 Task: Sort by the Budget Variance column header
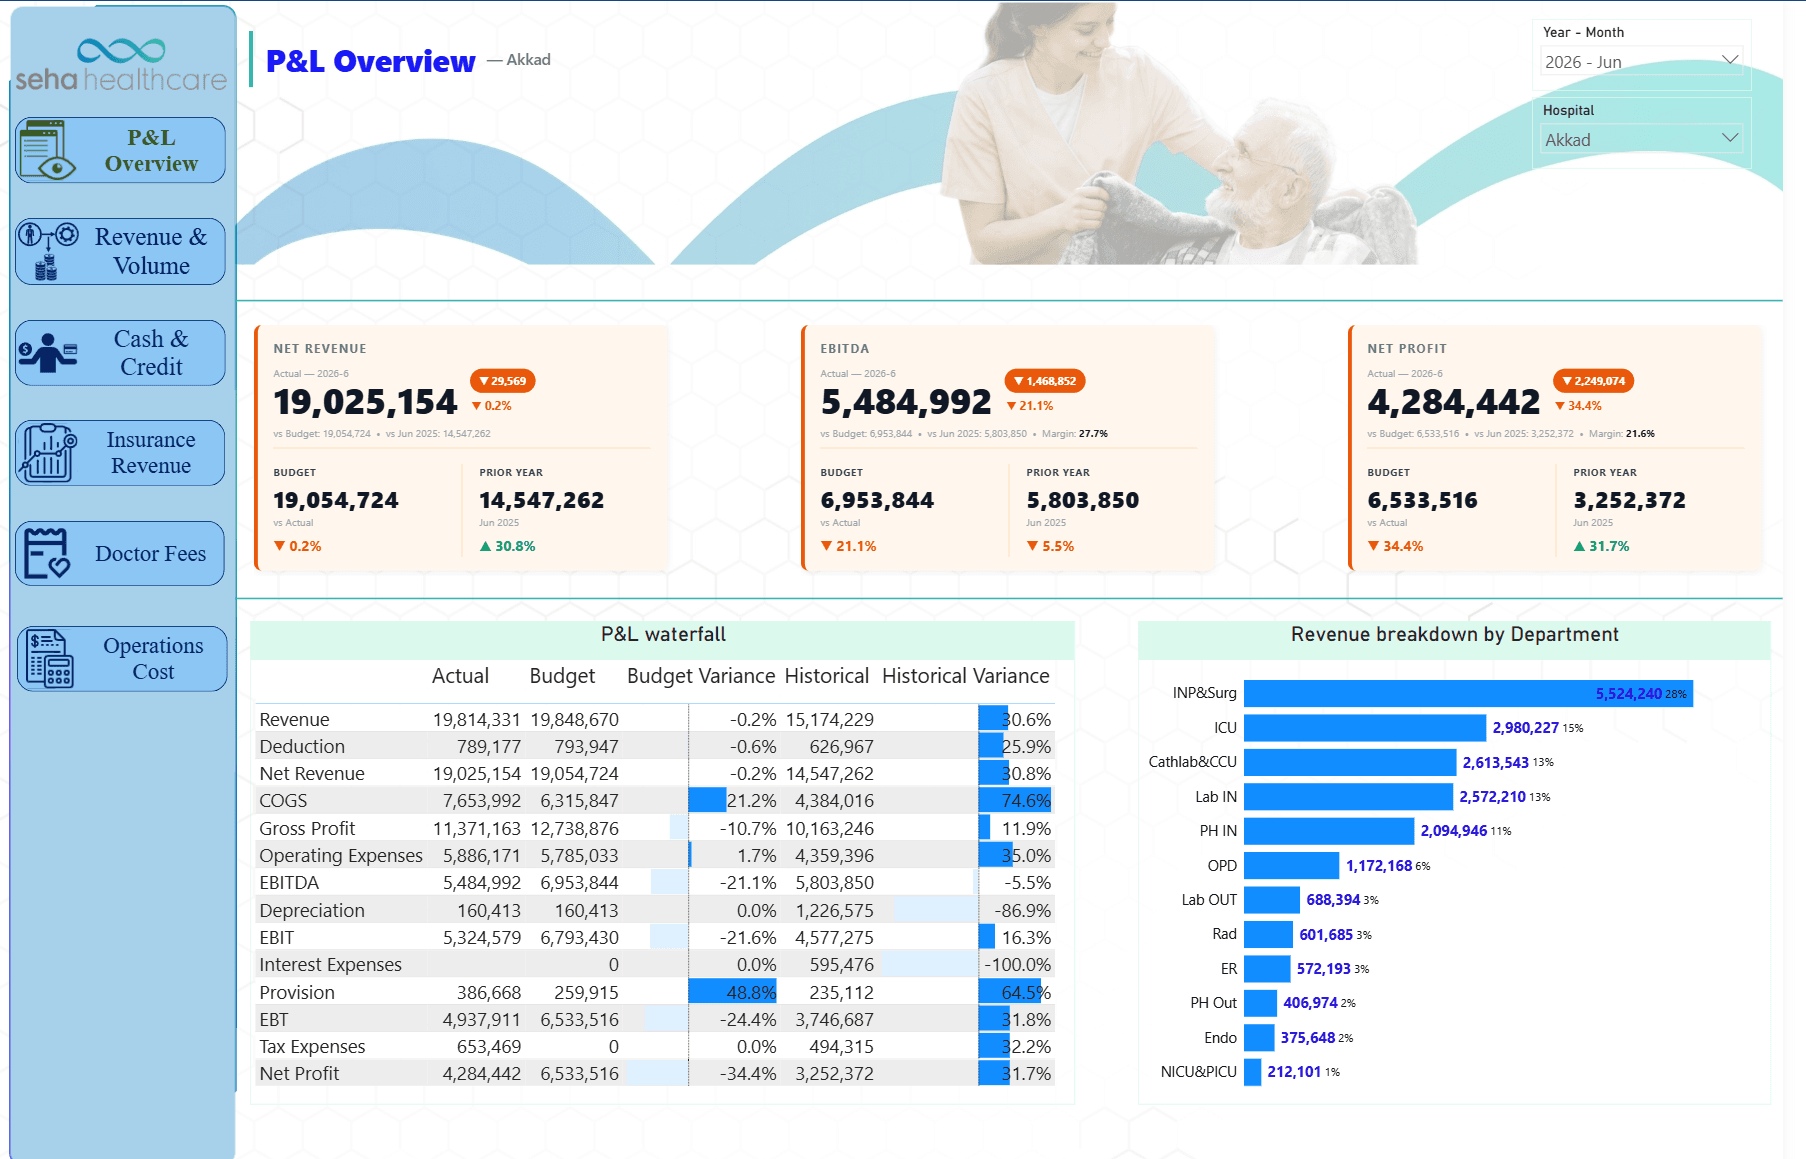701,676
